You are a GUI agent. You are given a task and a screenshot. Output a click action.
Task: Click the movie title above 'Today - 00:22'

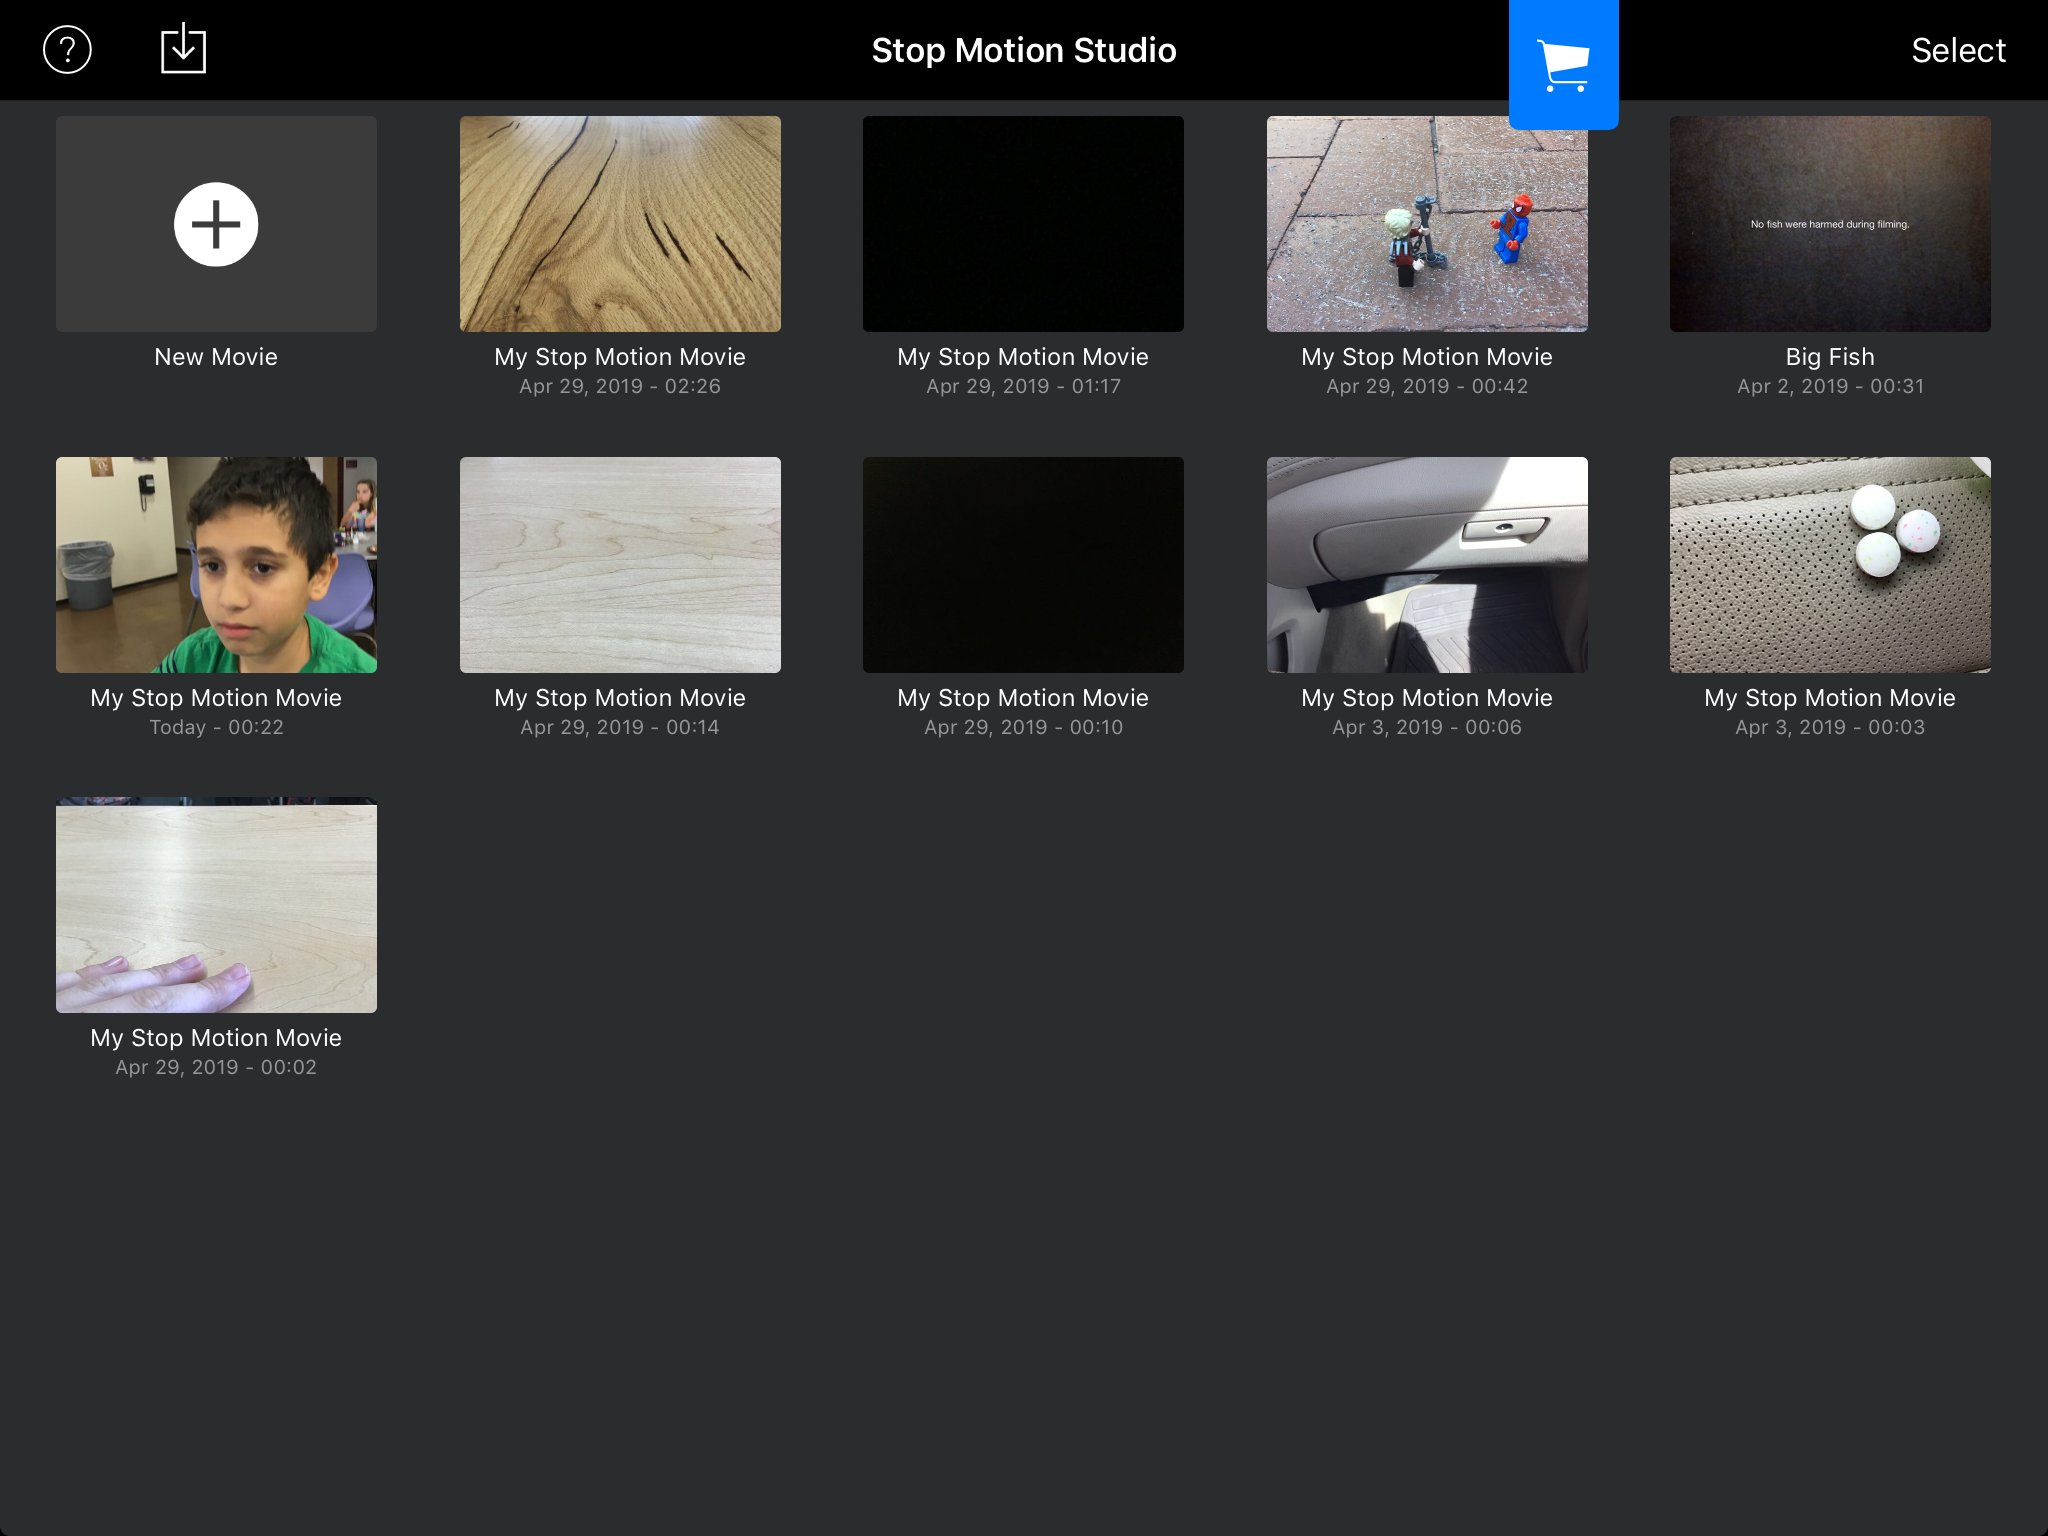(x=216, y=698)
